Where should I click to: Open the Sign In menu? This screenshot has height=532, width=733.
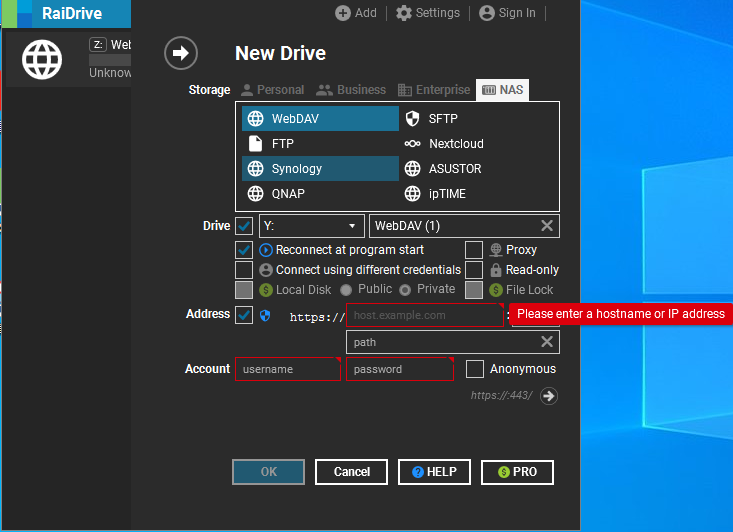pyautogui.click(x=507, y=13)
